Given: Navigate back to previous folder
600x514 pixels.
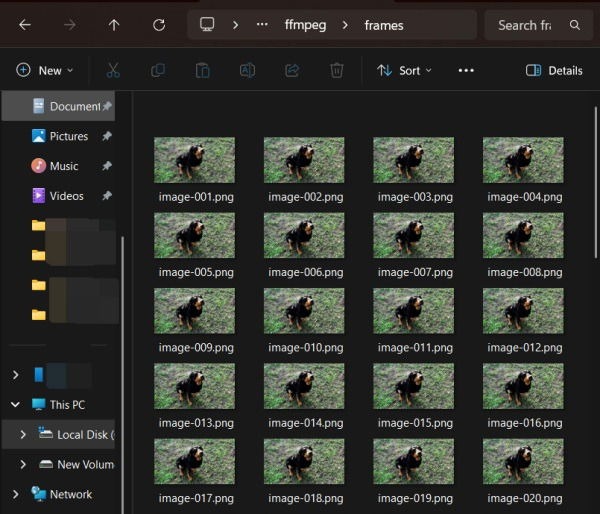Looking at the screenshot, I should [25, 25].
